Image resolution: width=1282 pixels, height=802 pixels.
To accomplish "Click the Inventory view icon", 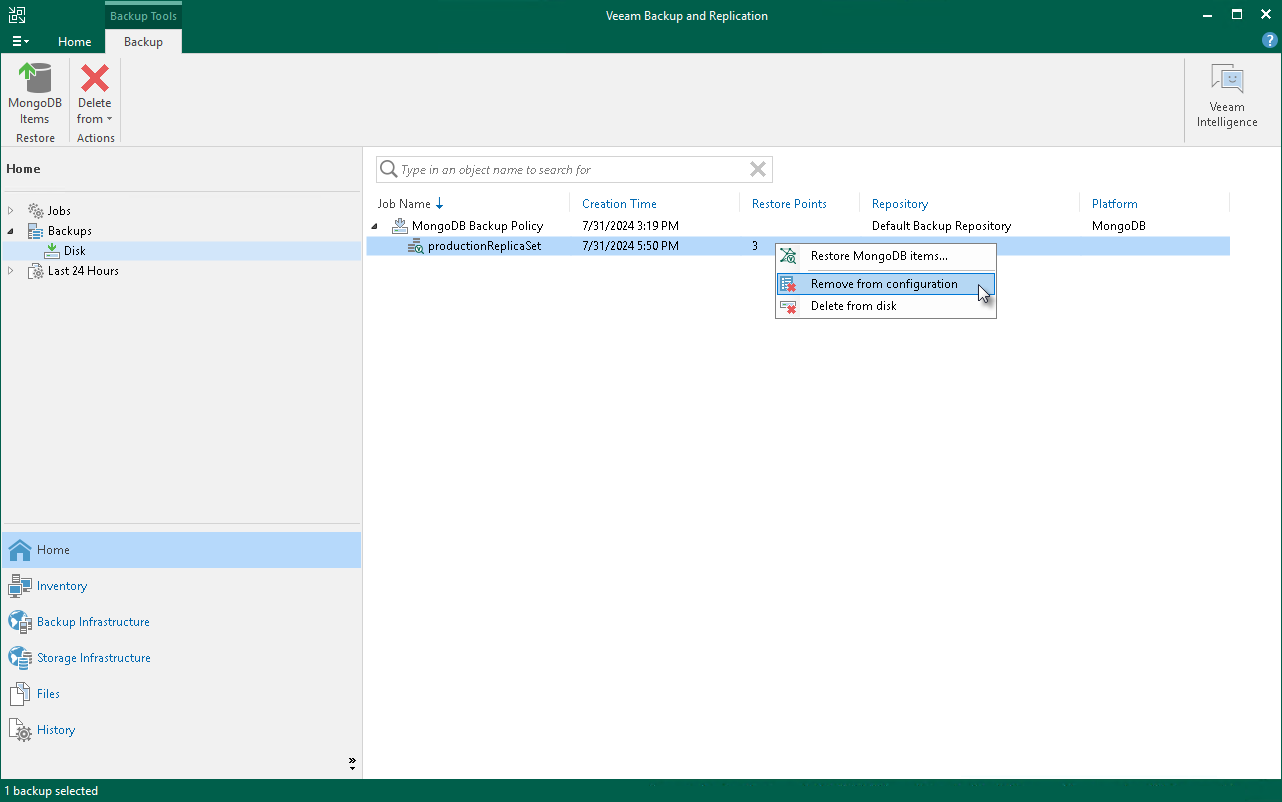I will (x=20, y=586).
